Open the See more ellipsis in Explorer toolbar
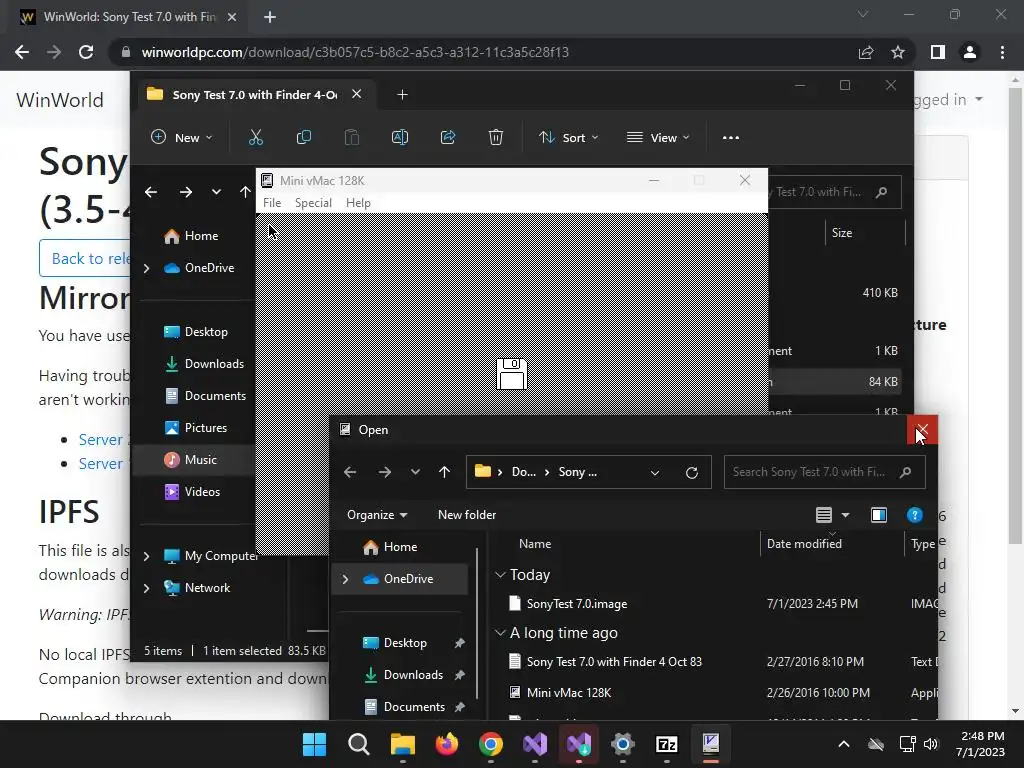This screenshot has width=1024, height=768. [x=731, y=138]
